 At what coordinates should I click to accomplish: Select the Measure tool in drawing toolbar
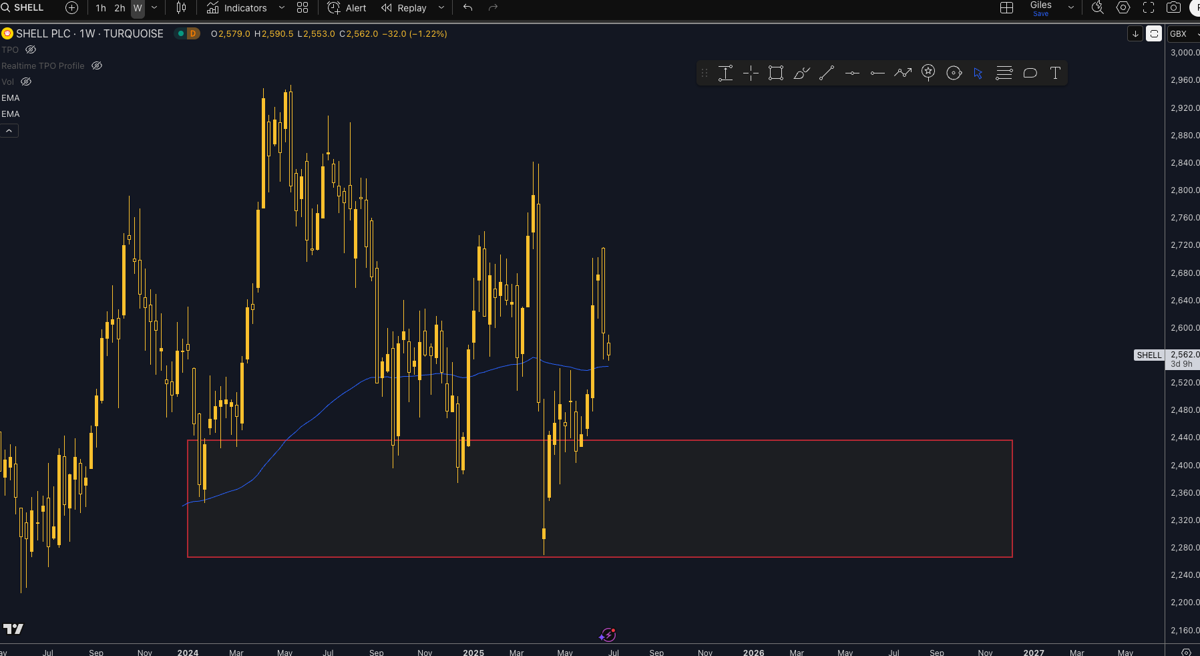coord(725,73)
